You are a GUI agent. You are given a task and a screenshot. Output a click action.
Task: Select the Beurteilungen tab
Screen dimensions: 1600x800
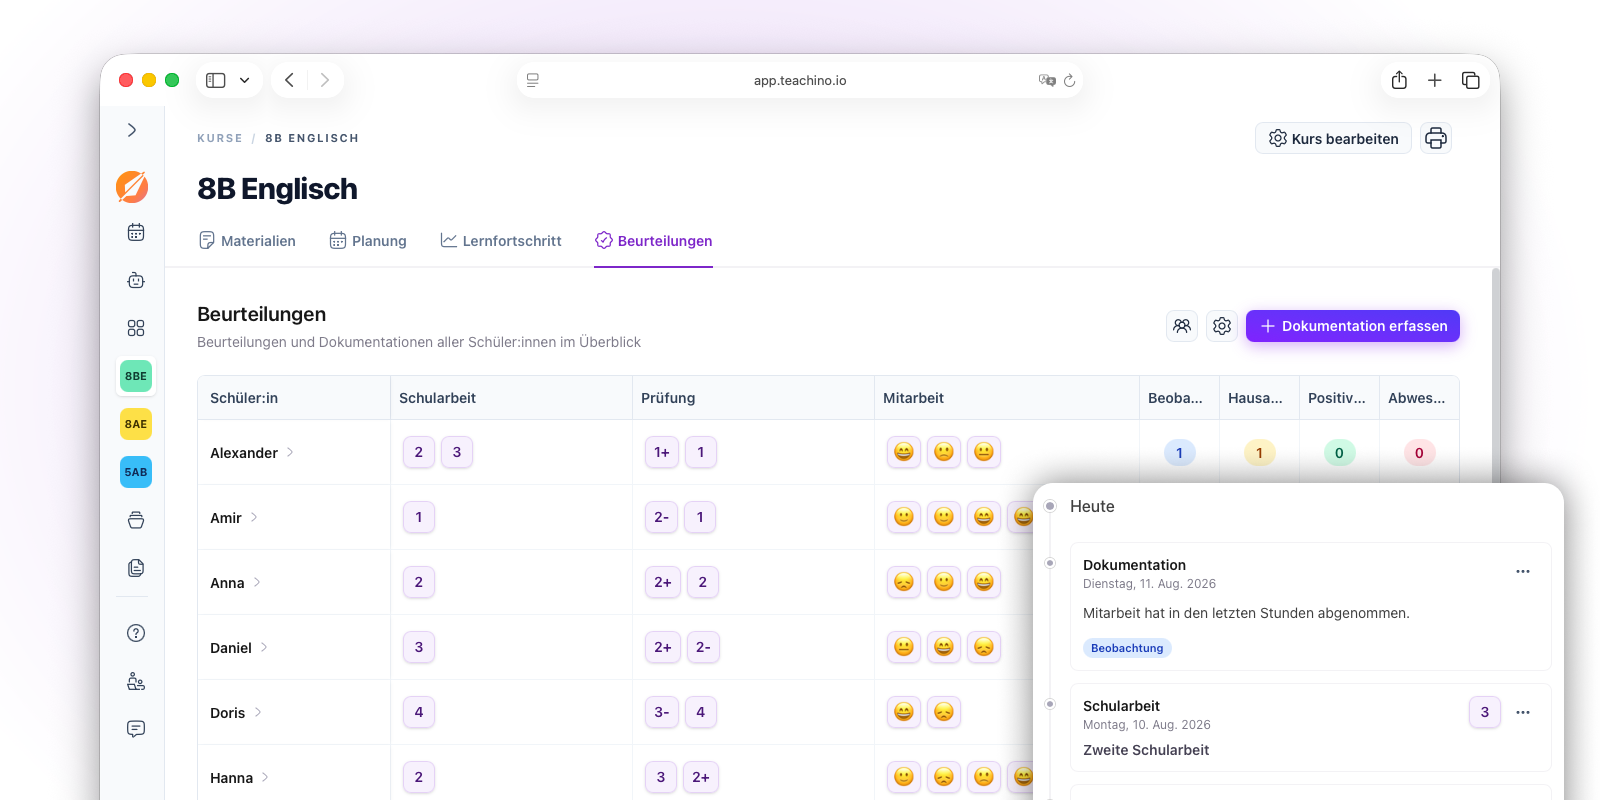pyautogui.click(x=653, y=241)
